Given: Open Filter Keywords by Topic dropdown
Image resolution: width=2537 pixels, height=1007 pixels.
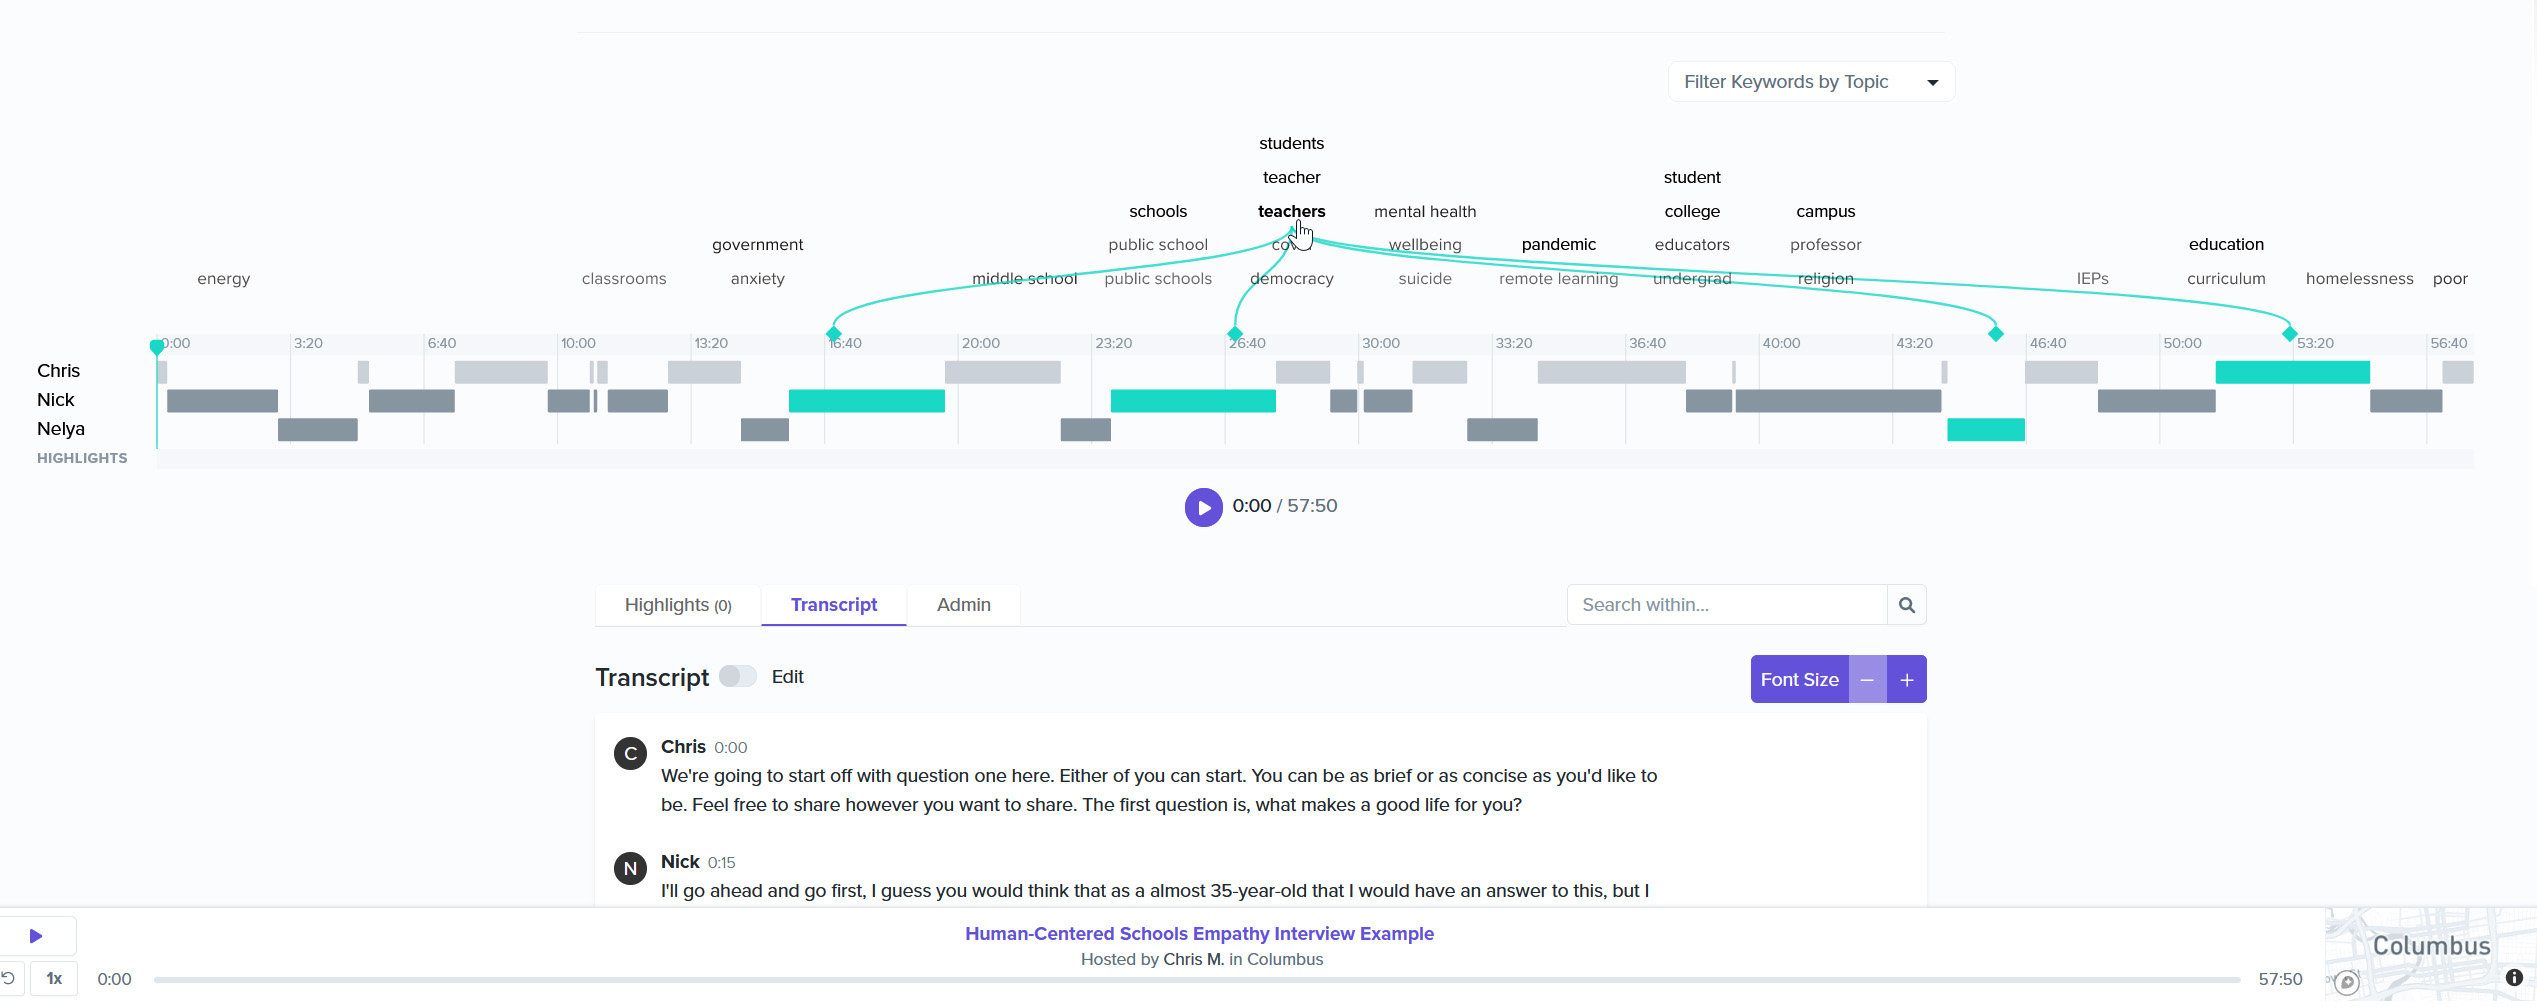Looking at the screenshot, I should (1811, 82).
